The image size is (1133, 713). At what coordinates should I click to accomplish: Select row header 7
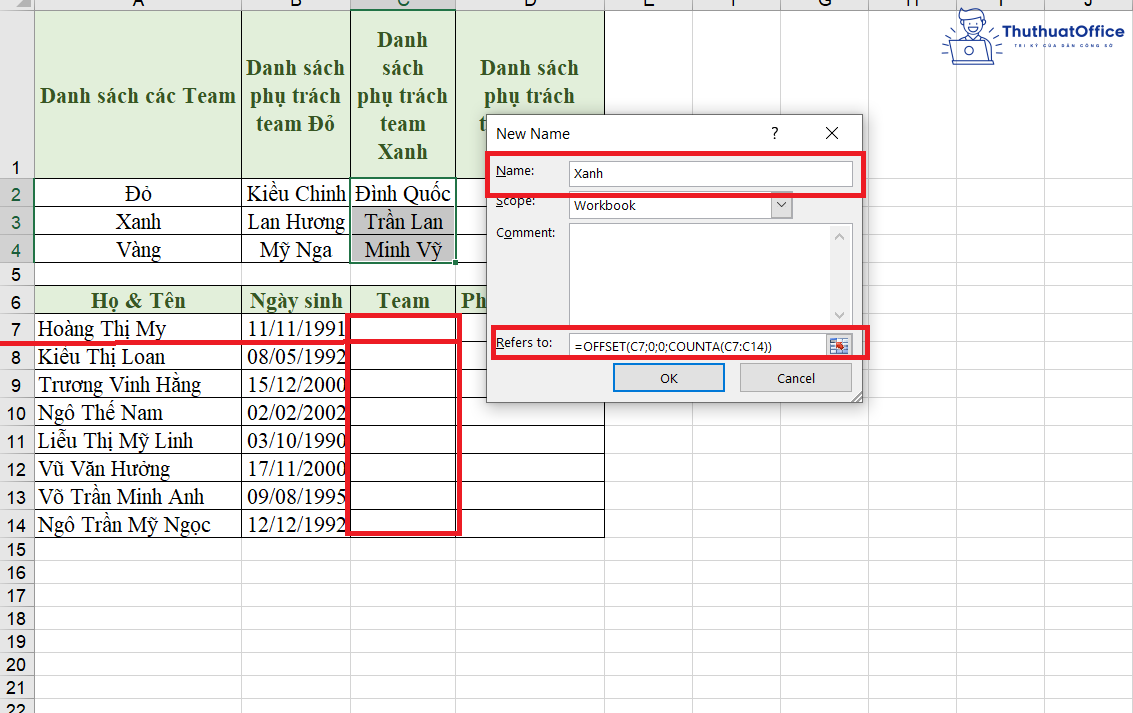15,328
